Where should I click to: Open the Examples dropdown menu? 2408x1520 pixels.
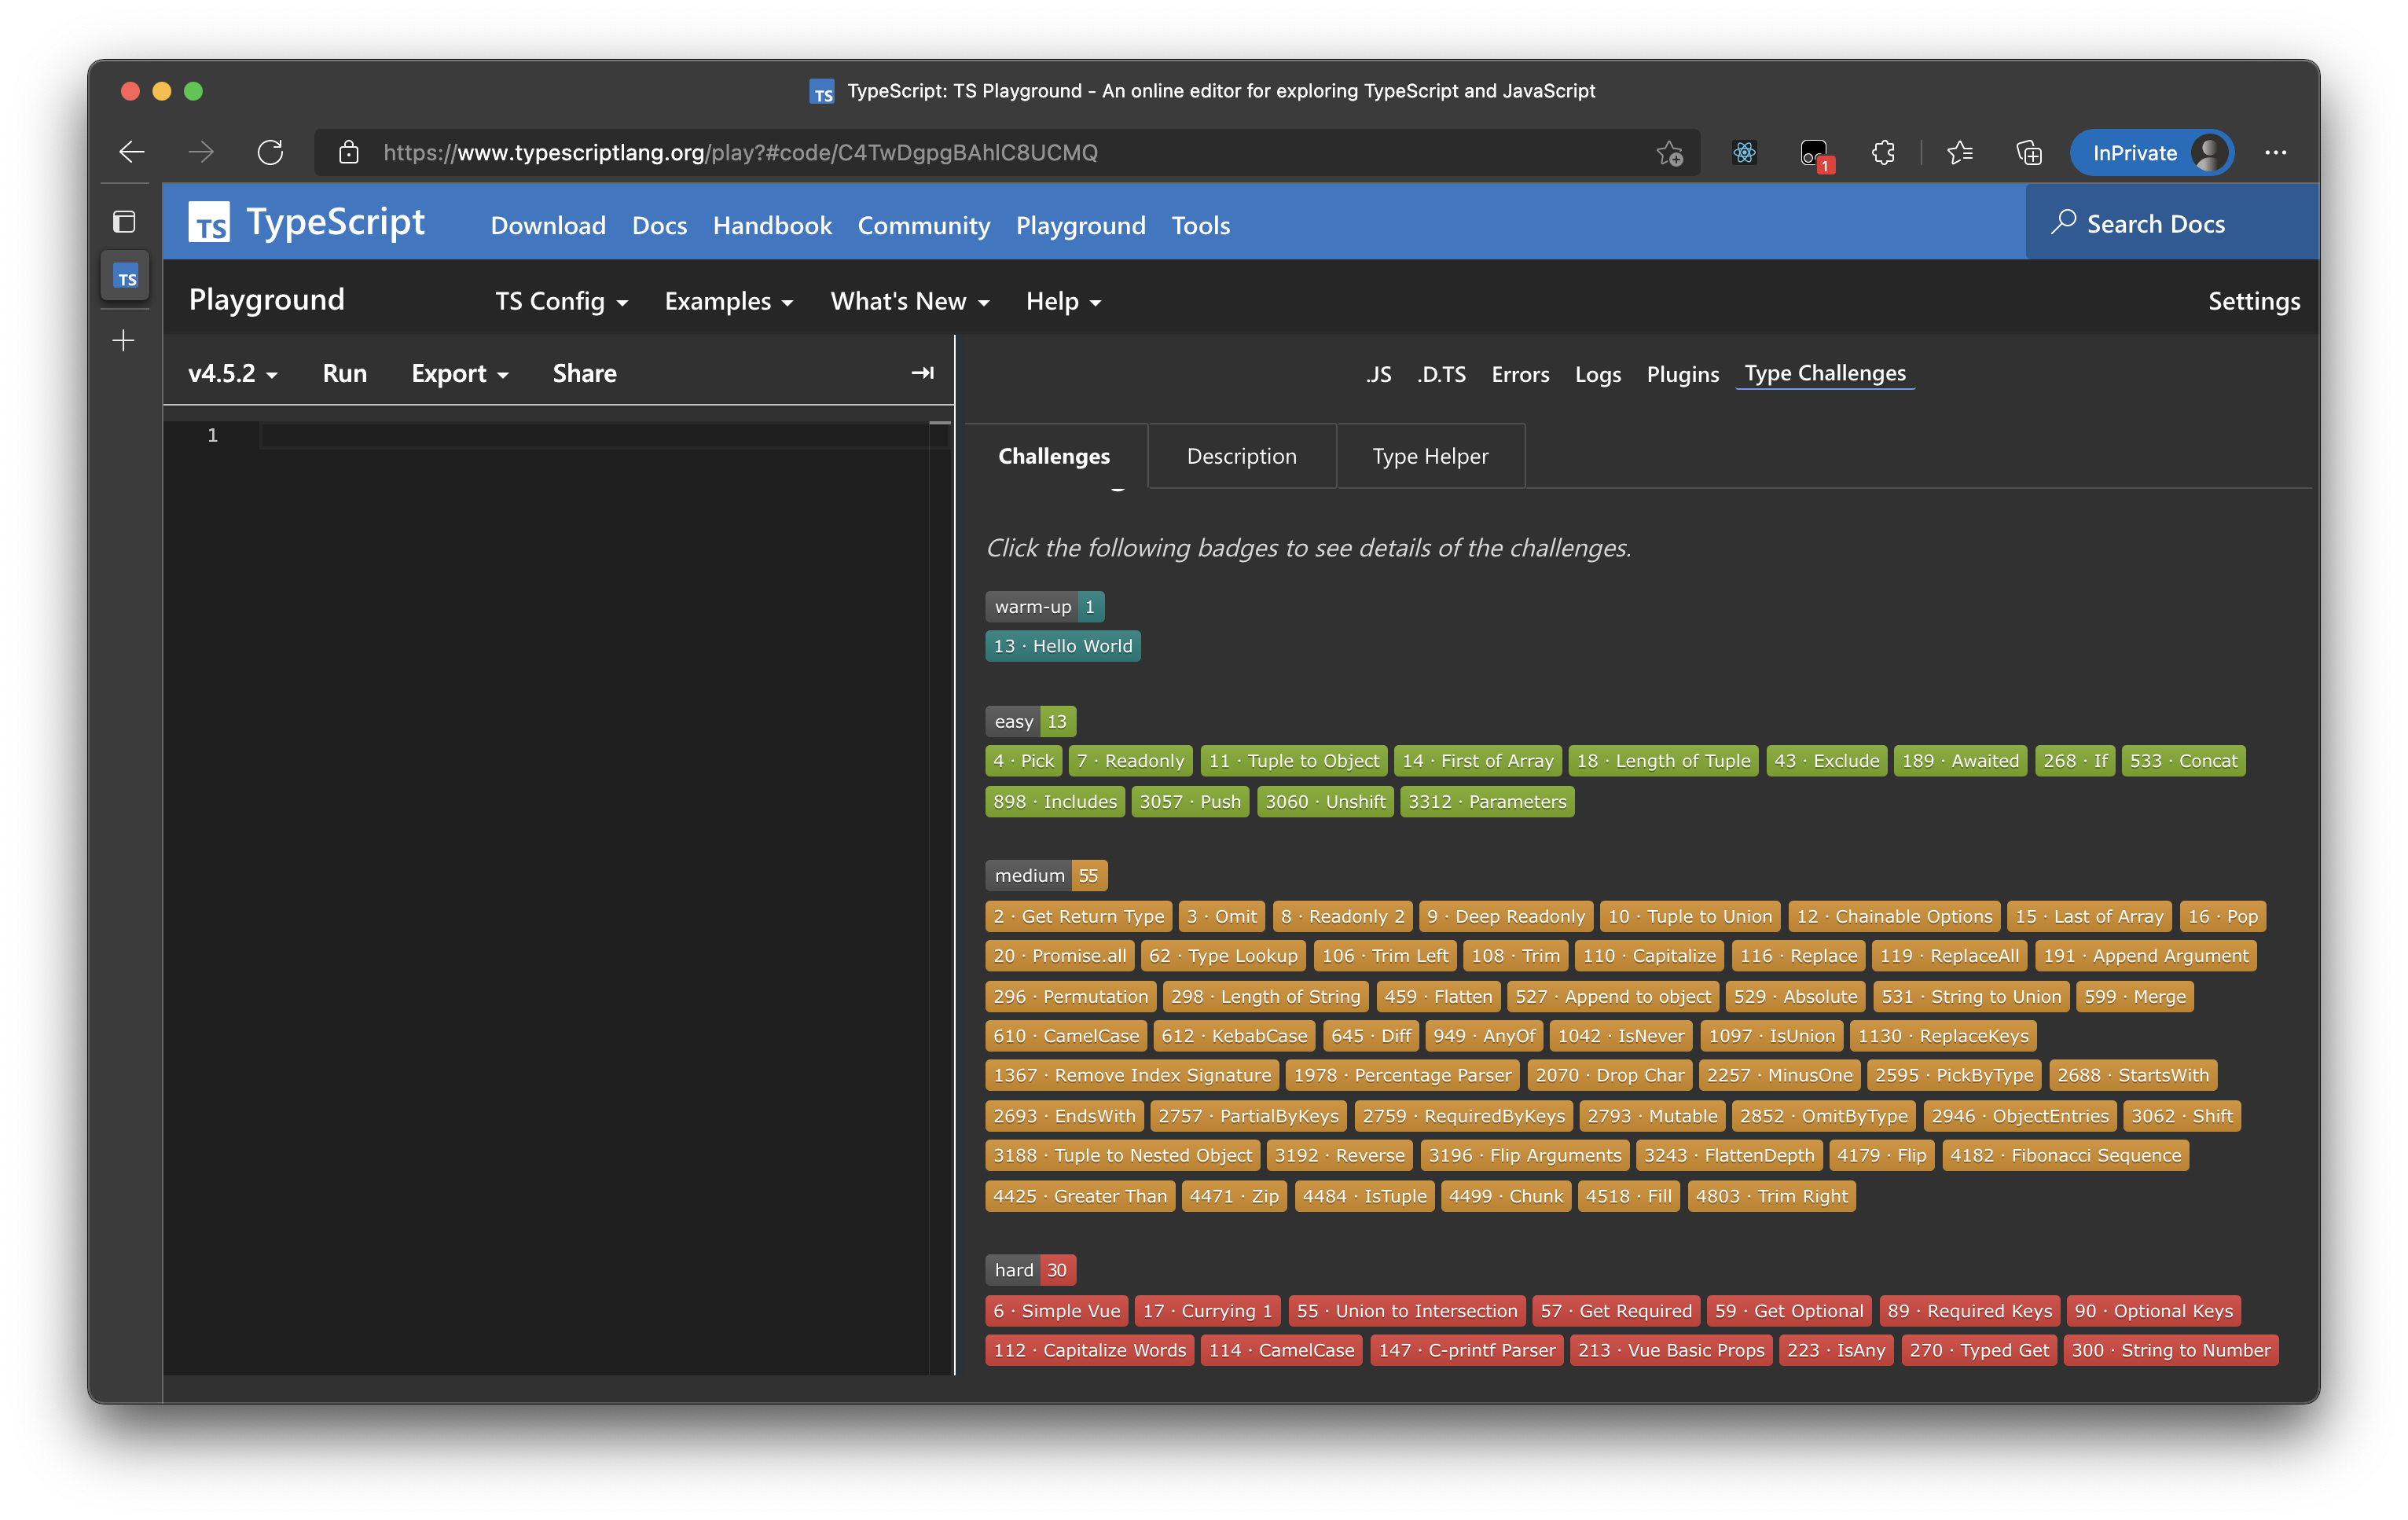[x=728, y=301]
